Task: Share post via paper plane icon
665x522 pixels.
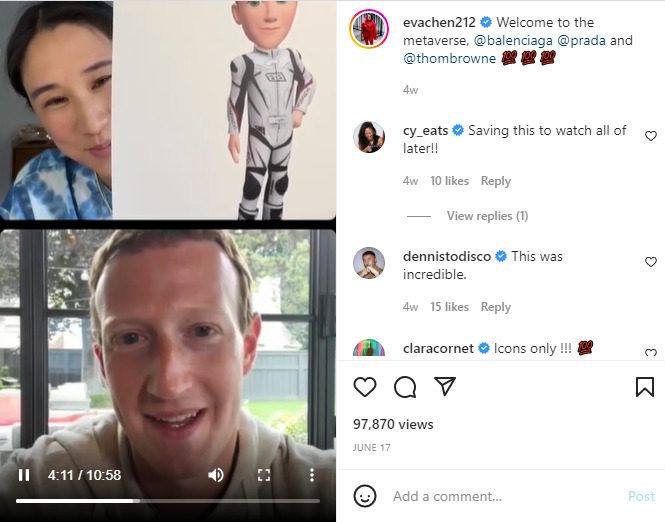Action: tap(445, 386)
